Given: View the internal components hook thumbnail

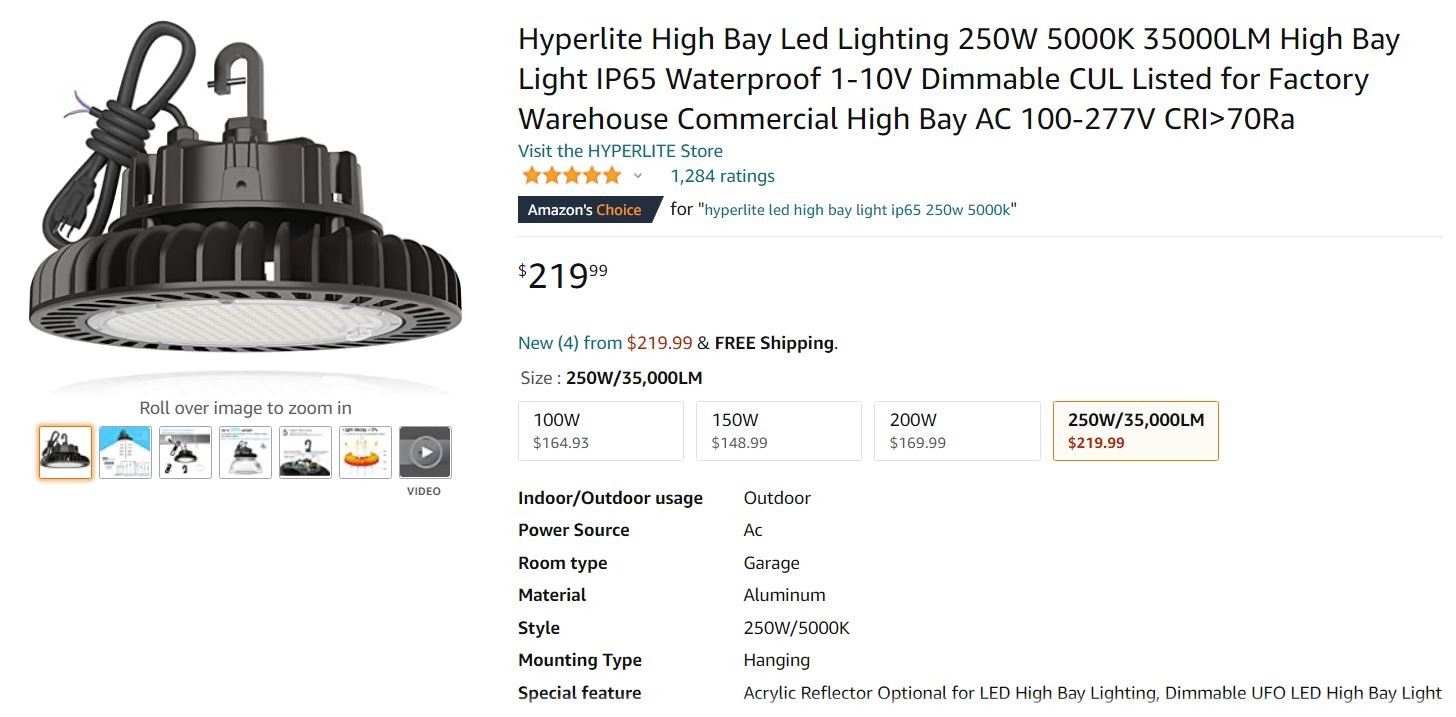Looking at the screenshot, I should point(305,452).
